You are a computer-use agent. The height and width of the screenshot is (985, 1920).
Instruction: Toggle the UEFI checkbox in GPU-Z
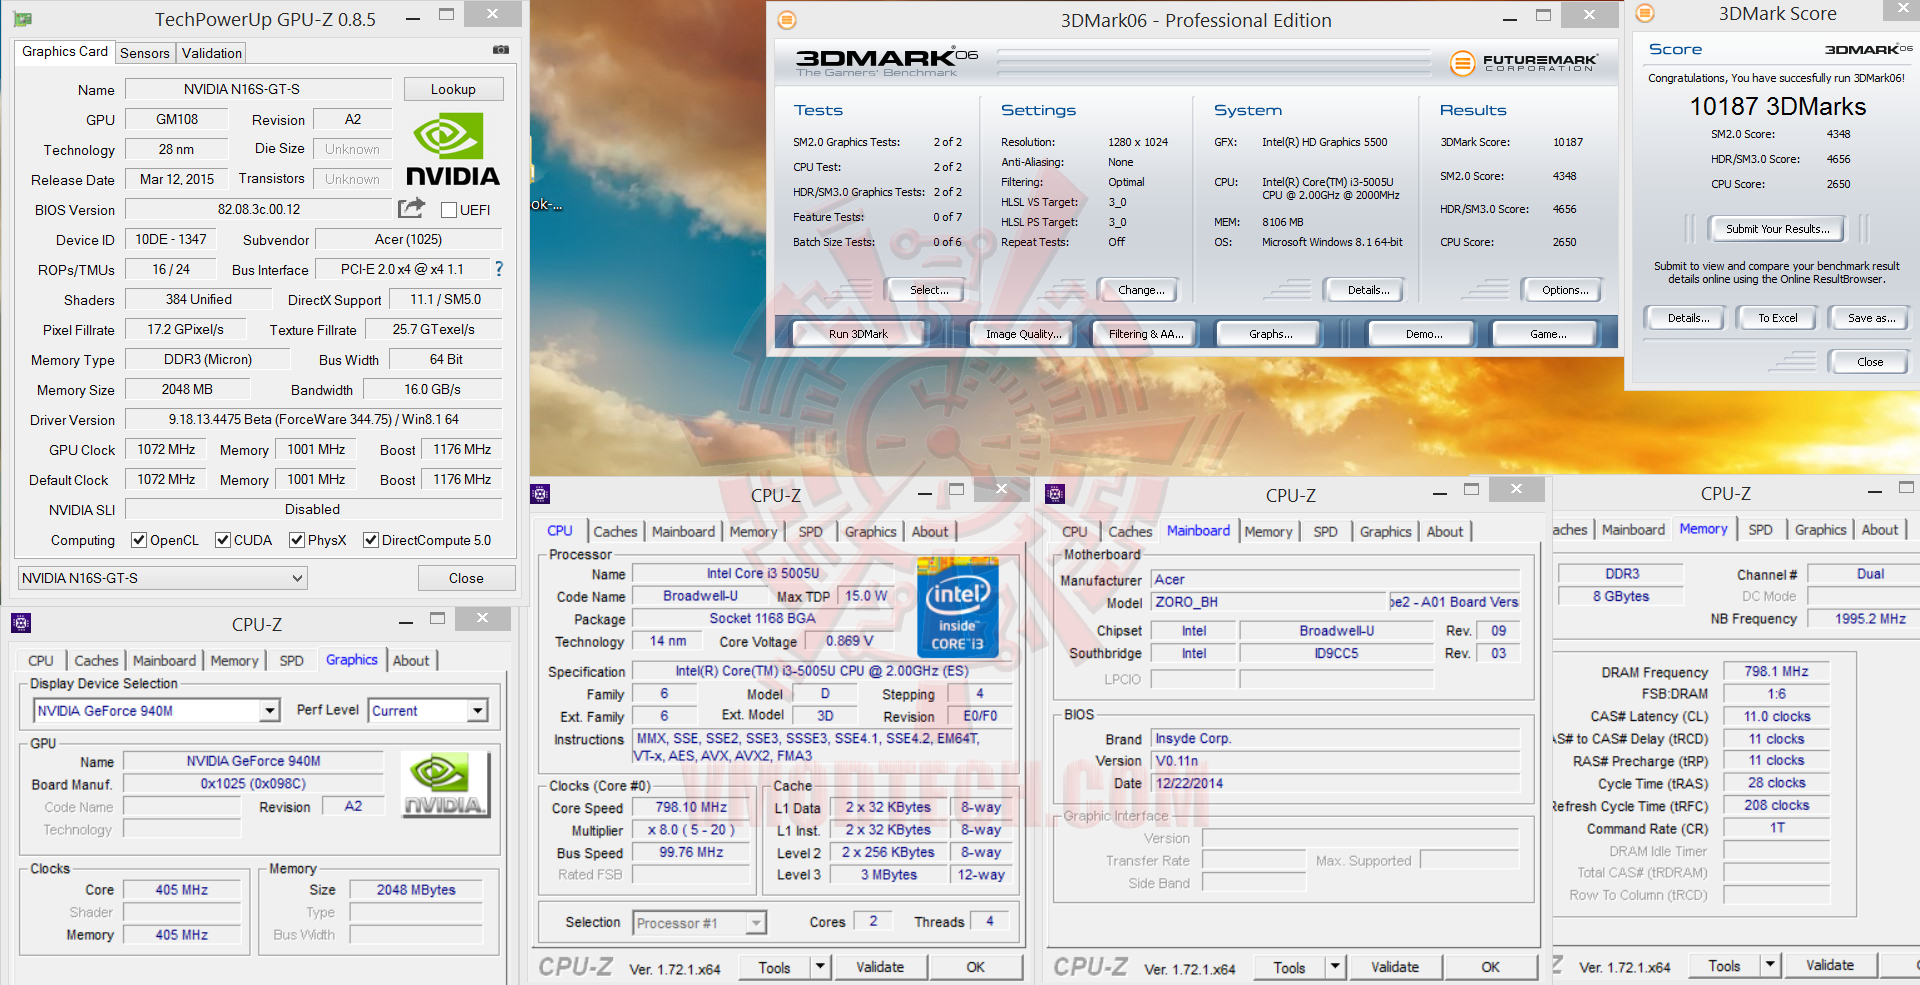tap(449, 210)
